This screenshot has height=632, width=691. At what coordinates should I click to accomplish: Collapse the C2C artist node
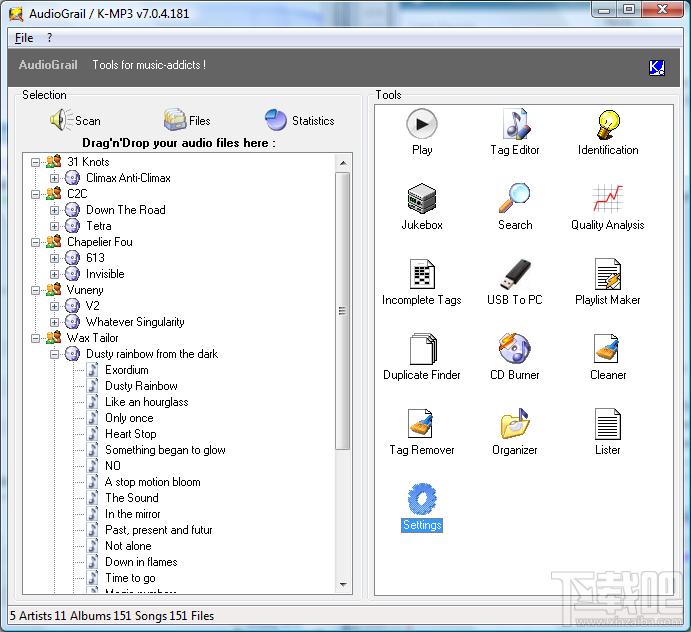(35, 194)
